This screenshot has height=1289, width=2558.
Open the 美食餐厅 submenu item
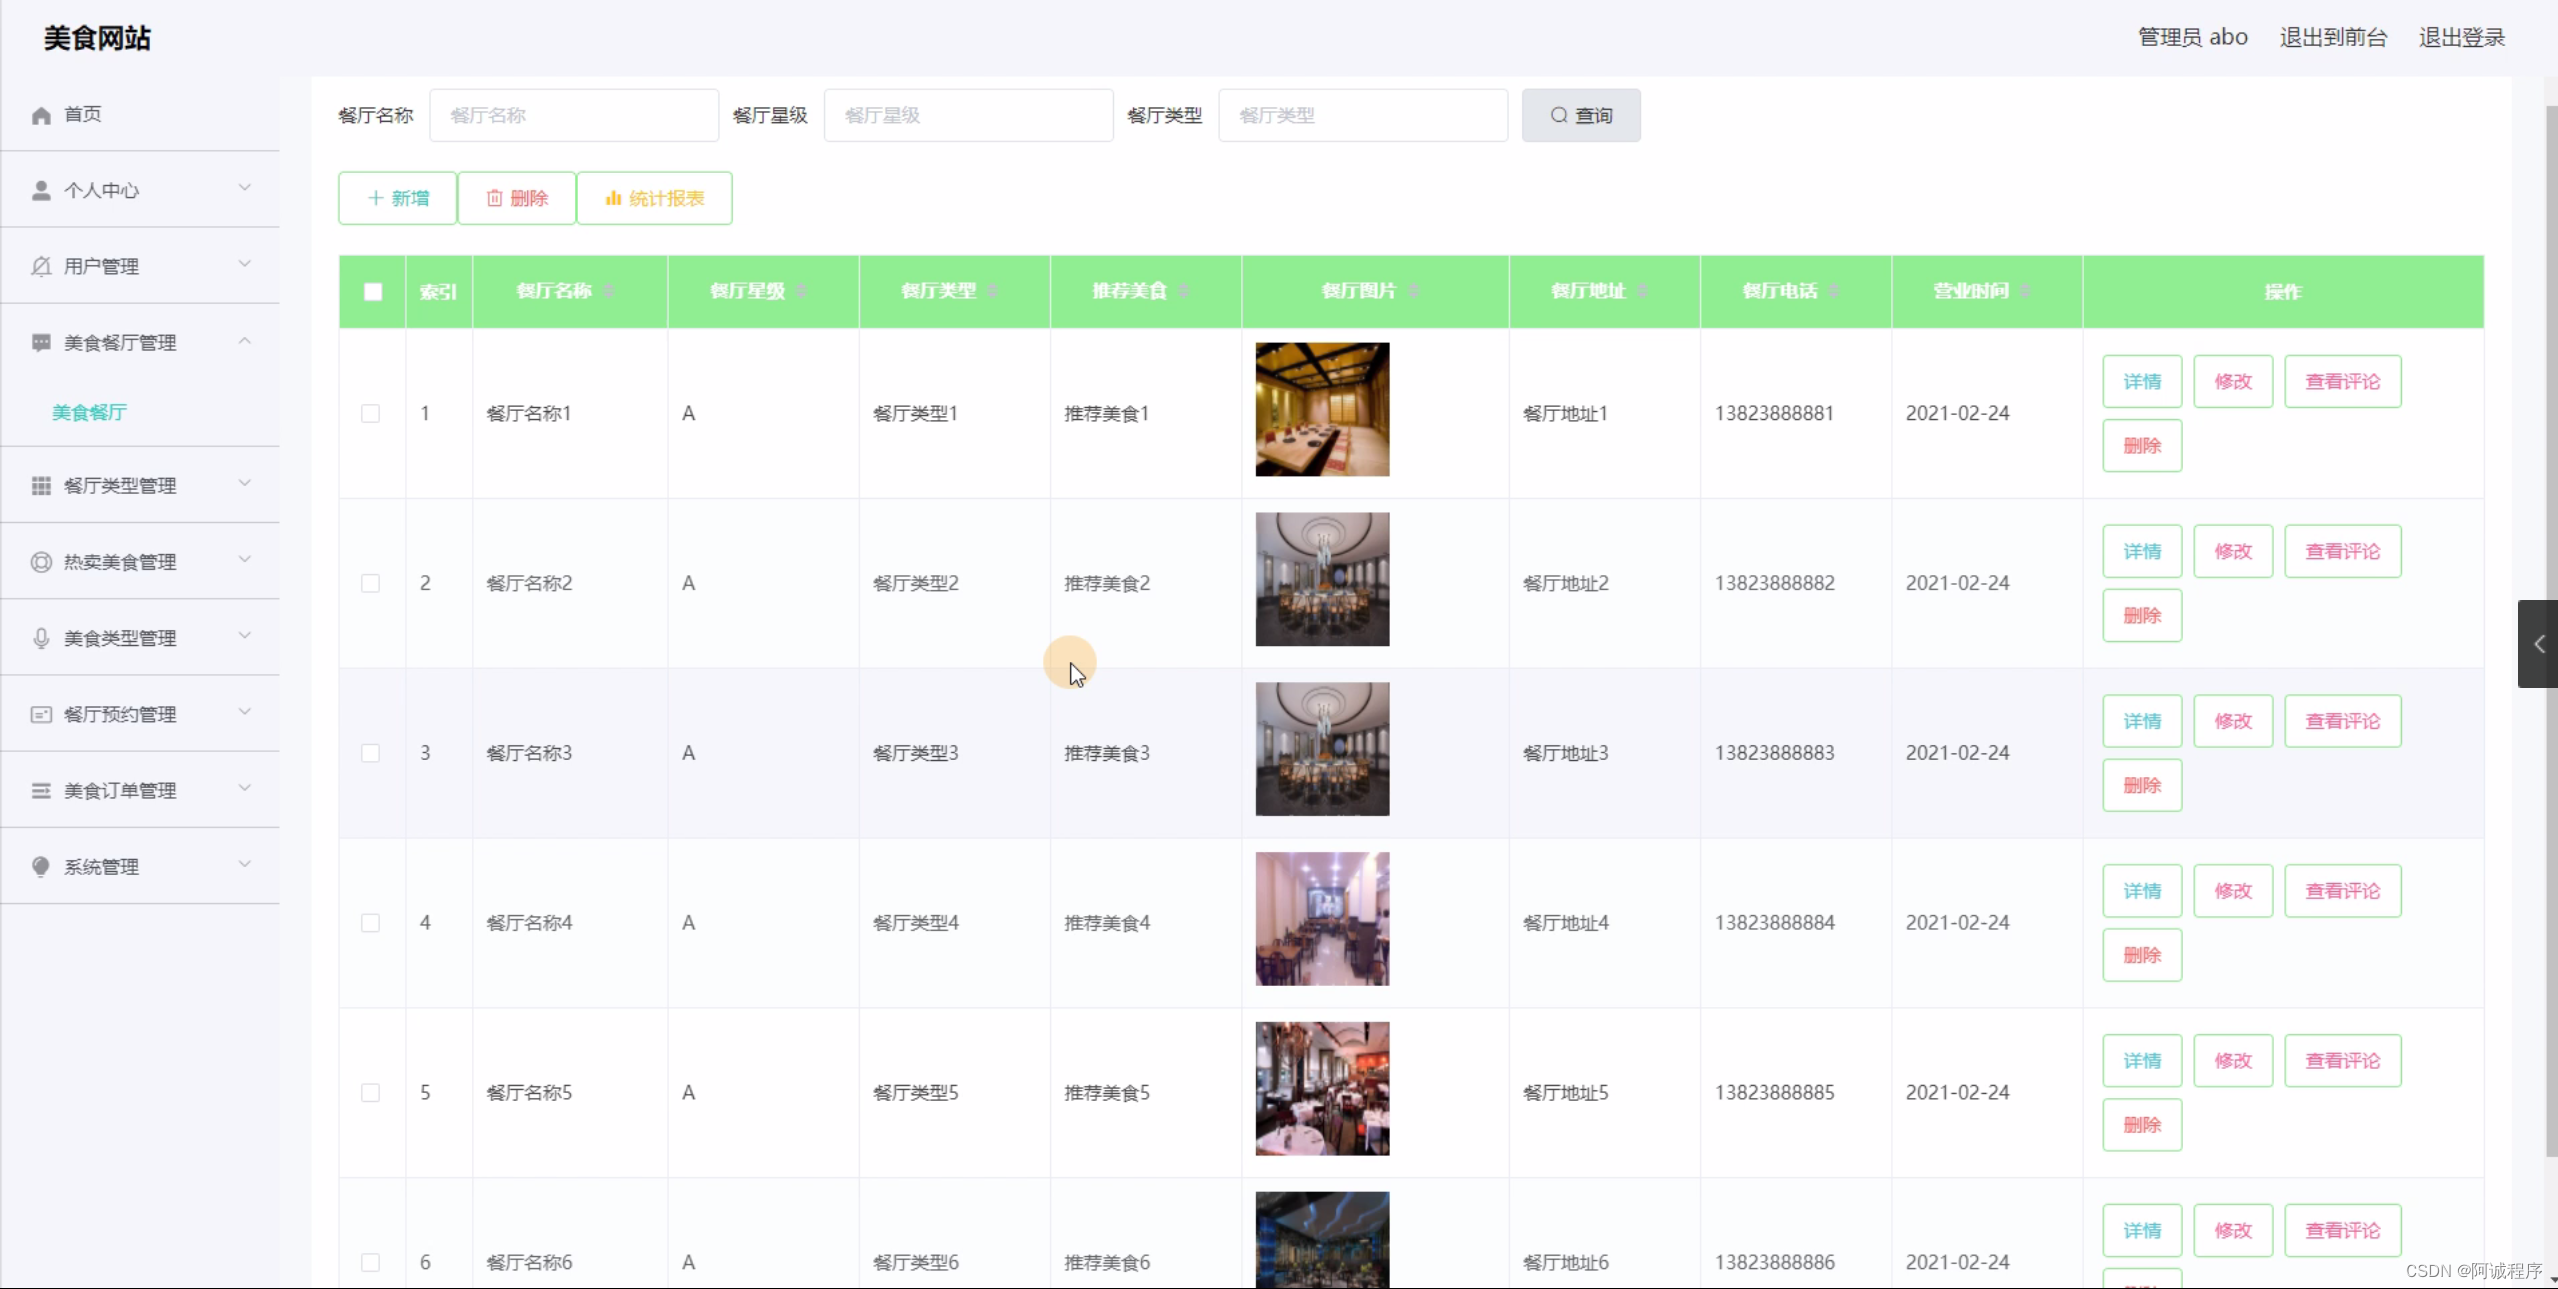pyautogui.click(x=89, y=413)
